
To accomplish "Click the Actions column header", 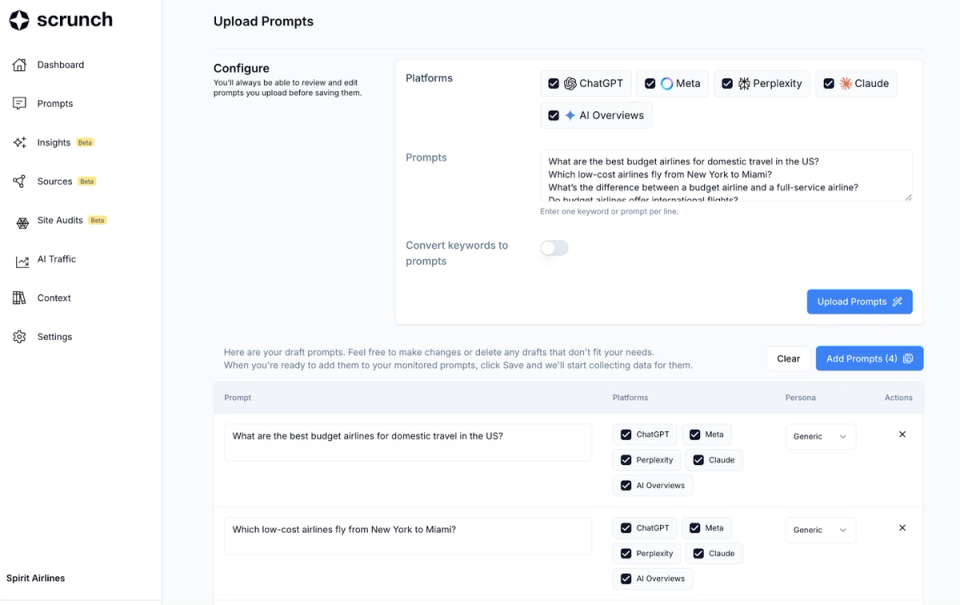I will click(898, 397).
